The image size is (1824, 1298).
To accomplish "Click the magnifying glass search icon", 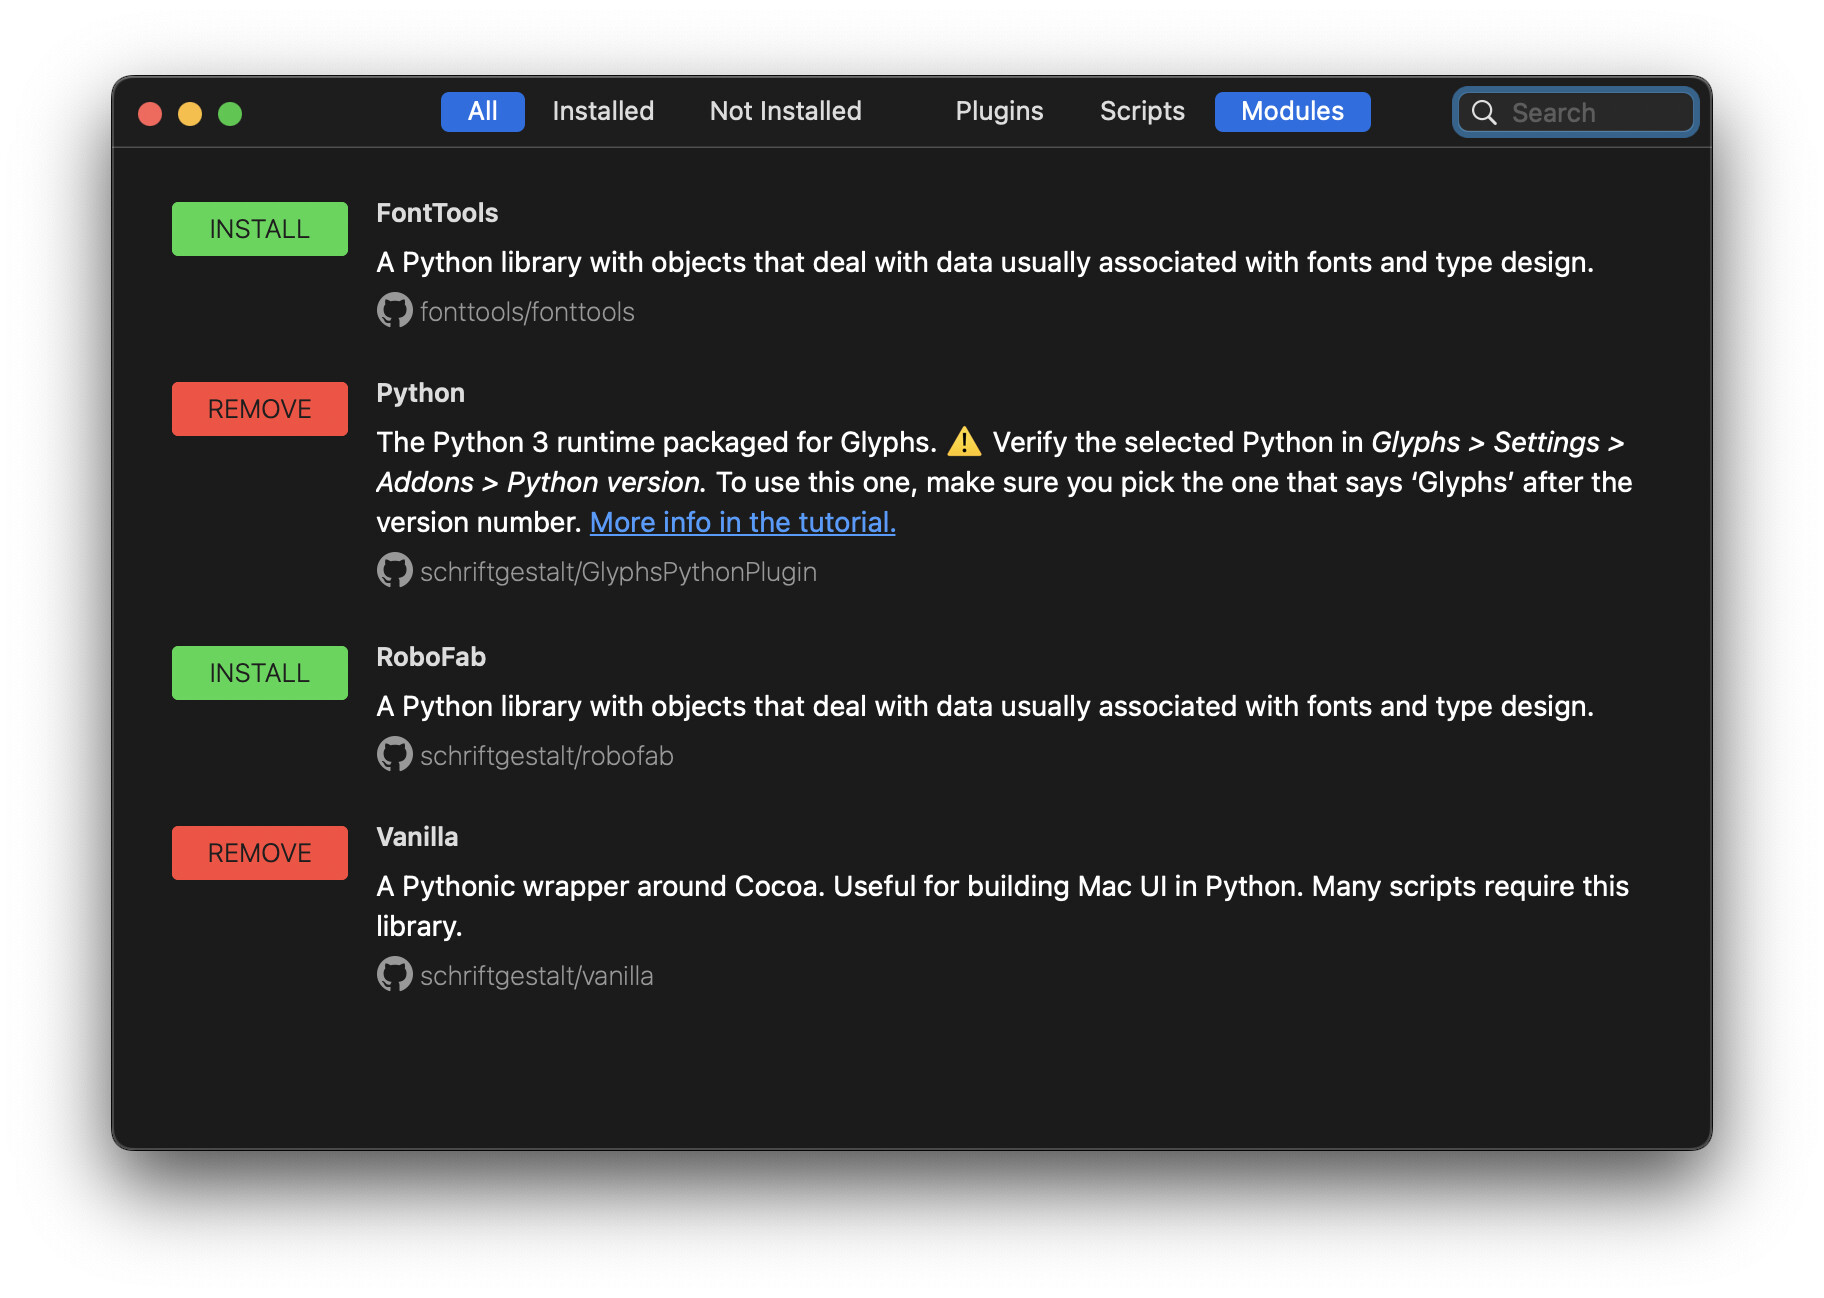I will click(1484, 113).
